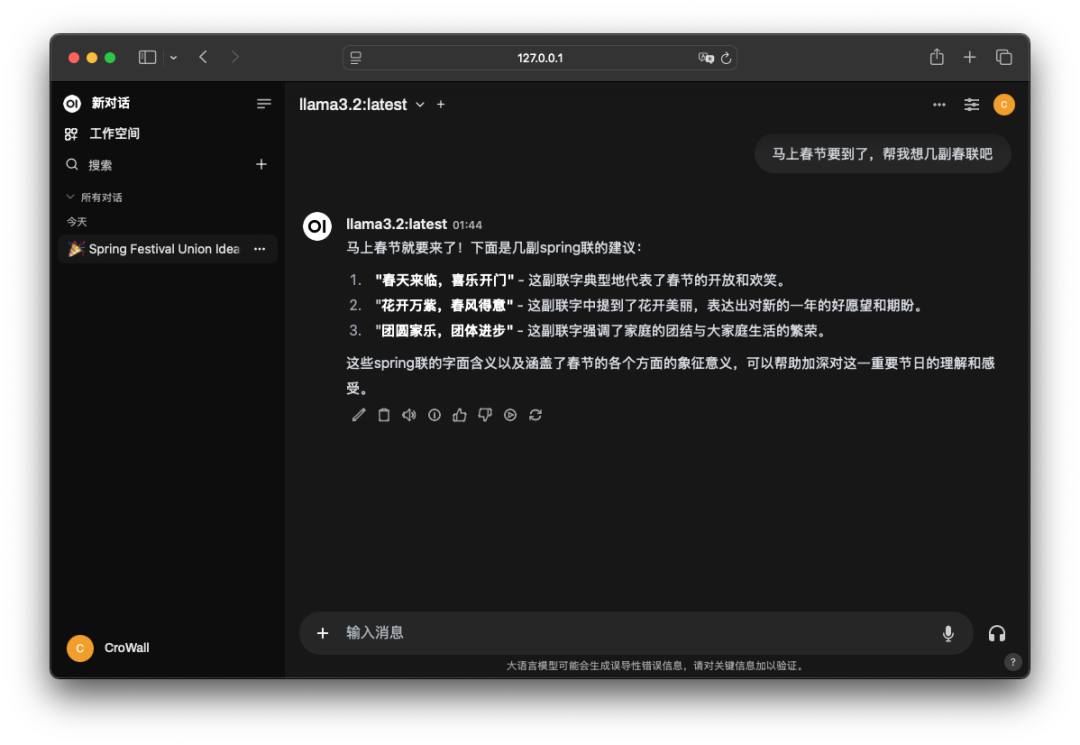Click the couplet text "团圆家乐，团体进步"
This screenshot has width=1080, height=745.
tap(444, 331)
